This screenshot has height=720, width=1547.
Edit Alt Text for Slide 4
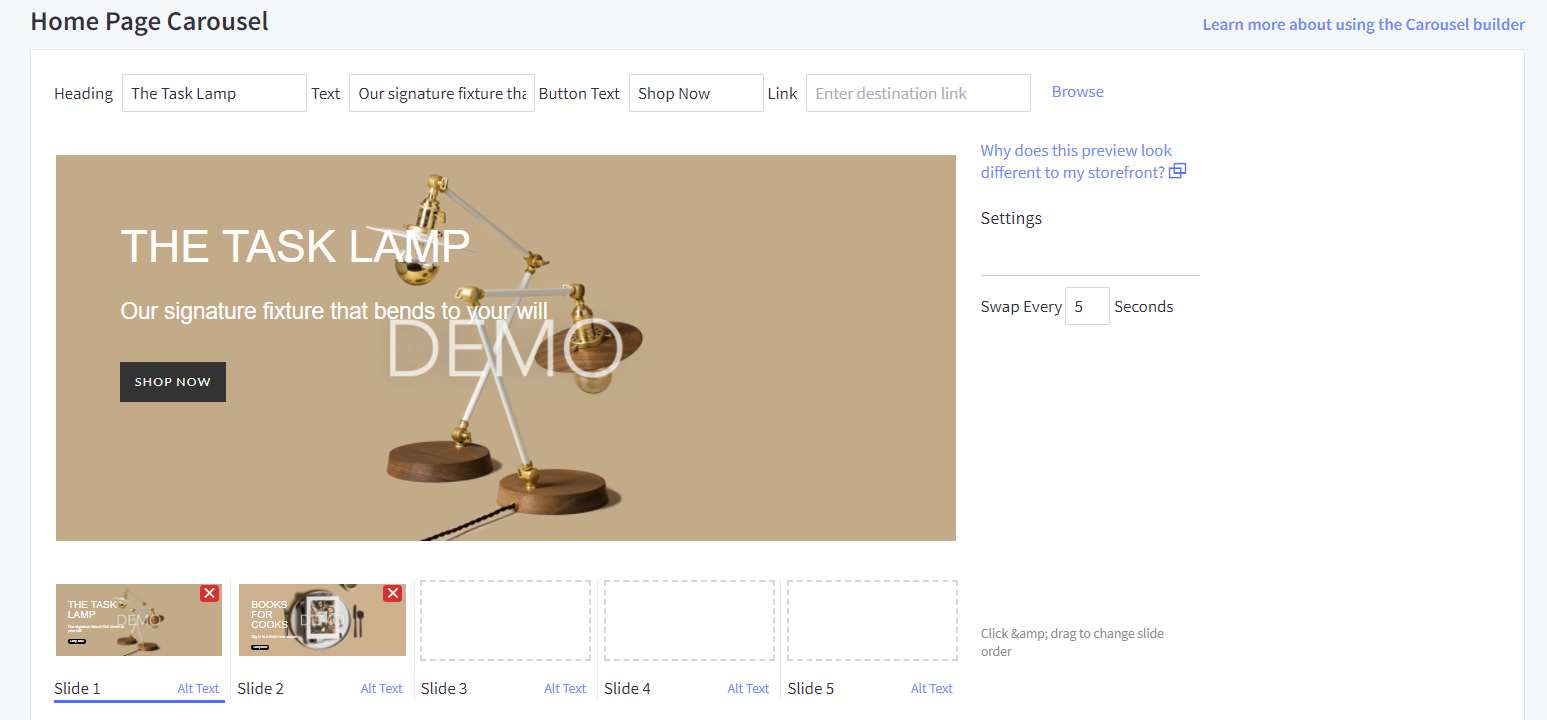point(748,688)
